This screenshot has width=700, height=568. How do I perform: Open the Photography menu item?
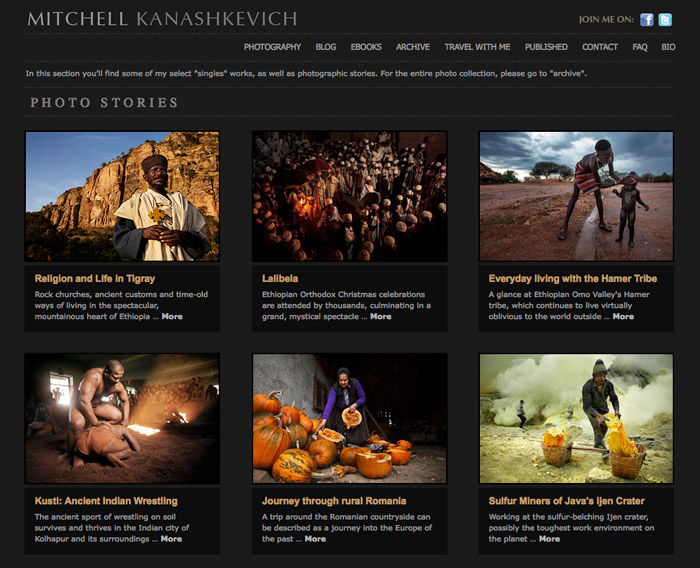coord(272,47)
